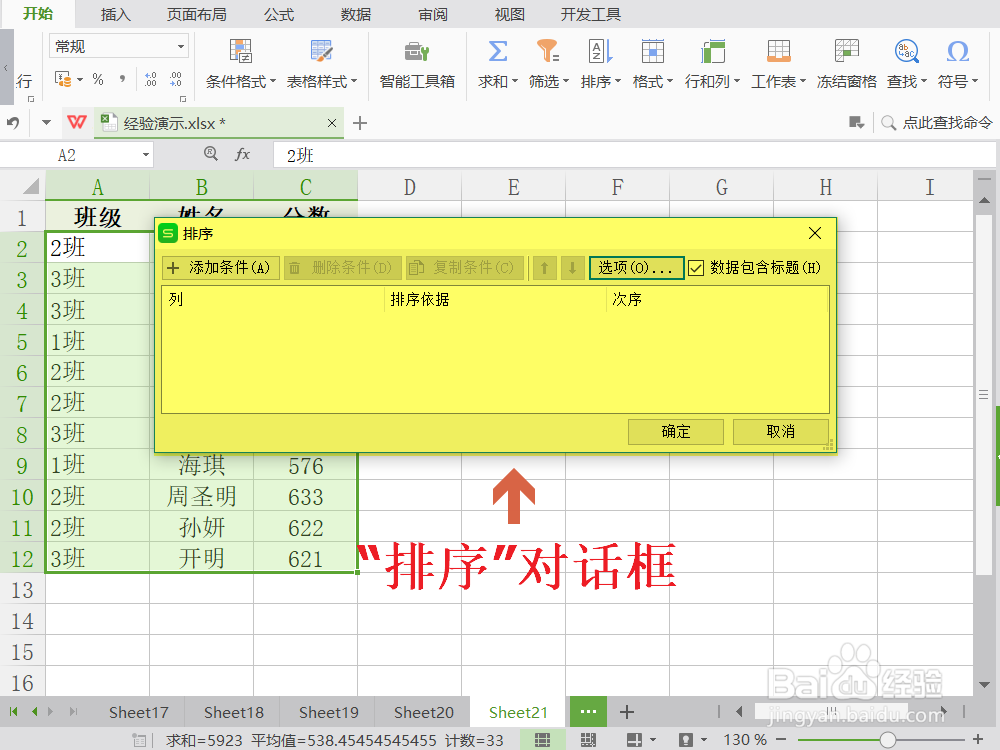
Task: Switch to the Sheet17 tab
Action: click(x=138, y=712)
